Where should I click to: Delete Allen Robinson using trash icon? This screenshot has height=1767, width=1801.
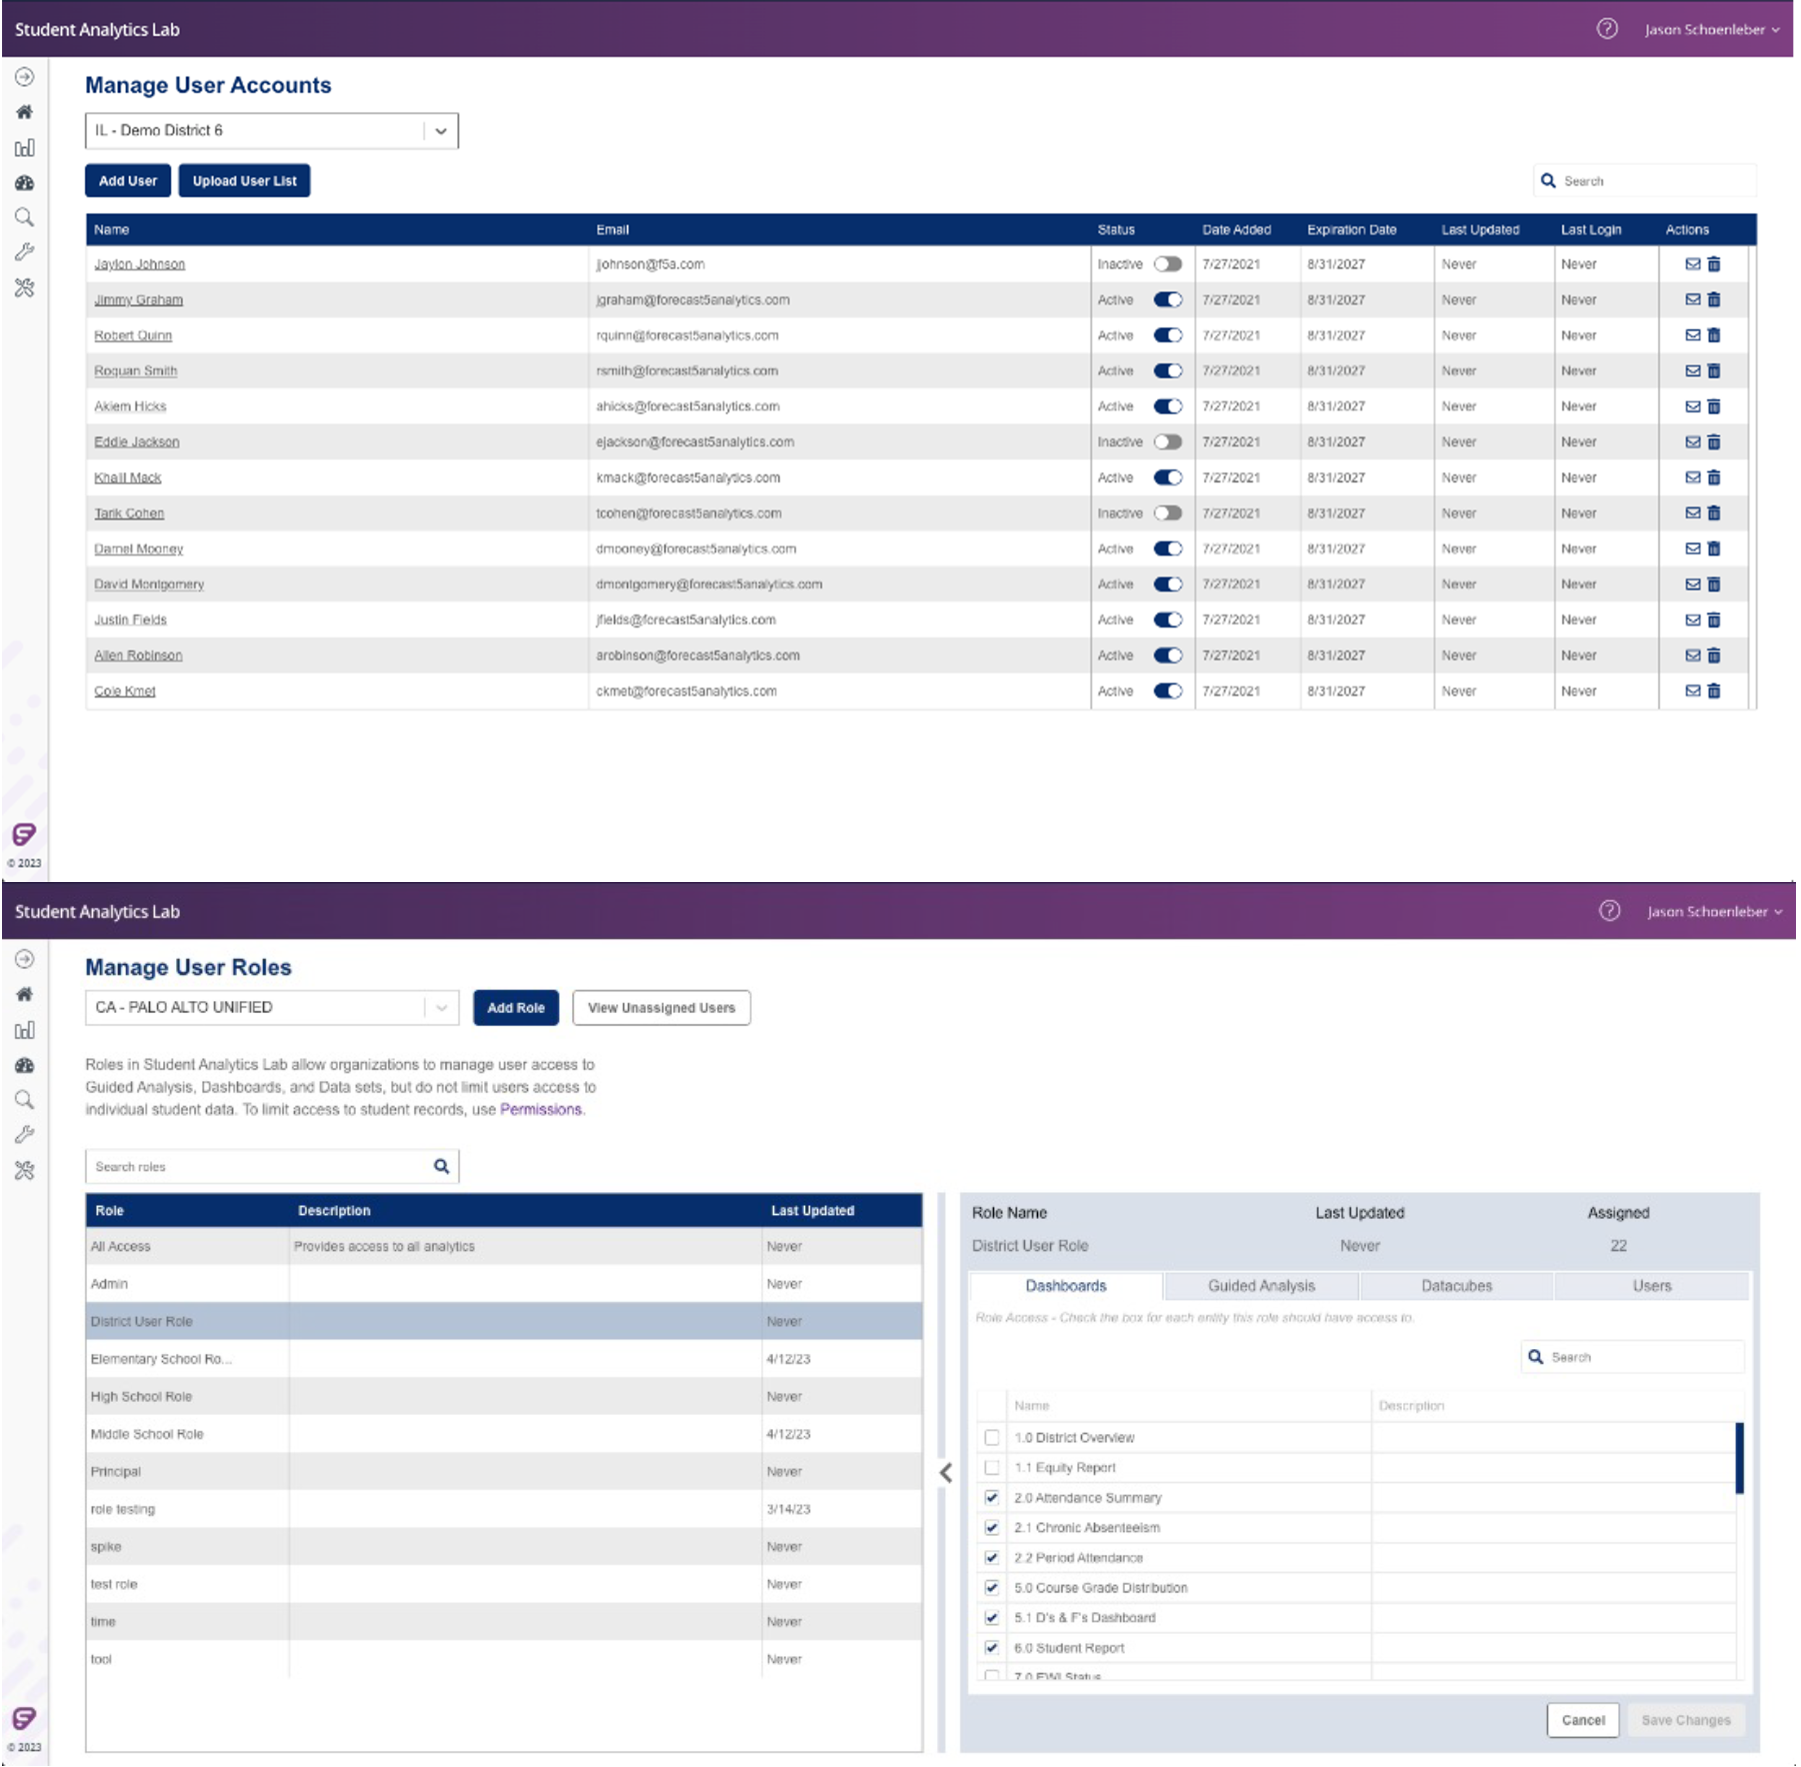click(x=1713, y=655)
